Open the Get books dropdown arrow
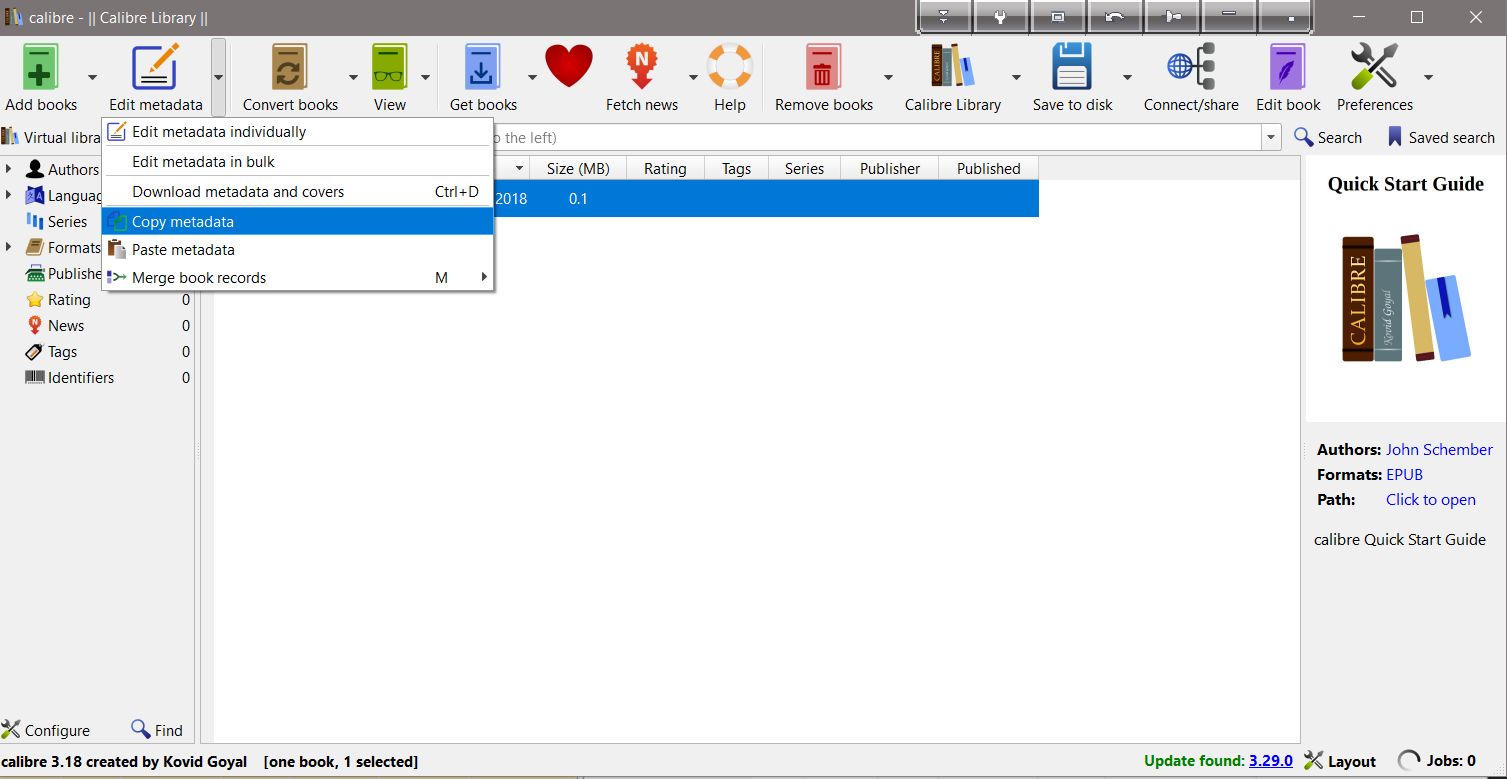The image size is (1507, 779). coord(532,77)
